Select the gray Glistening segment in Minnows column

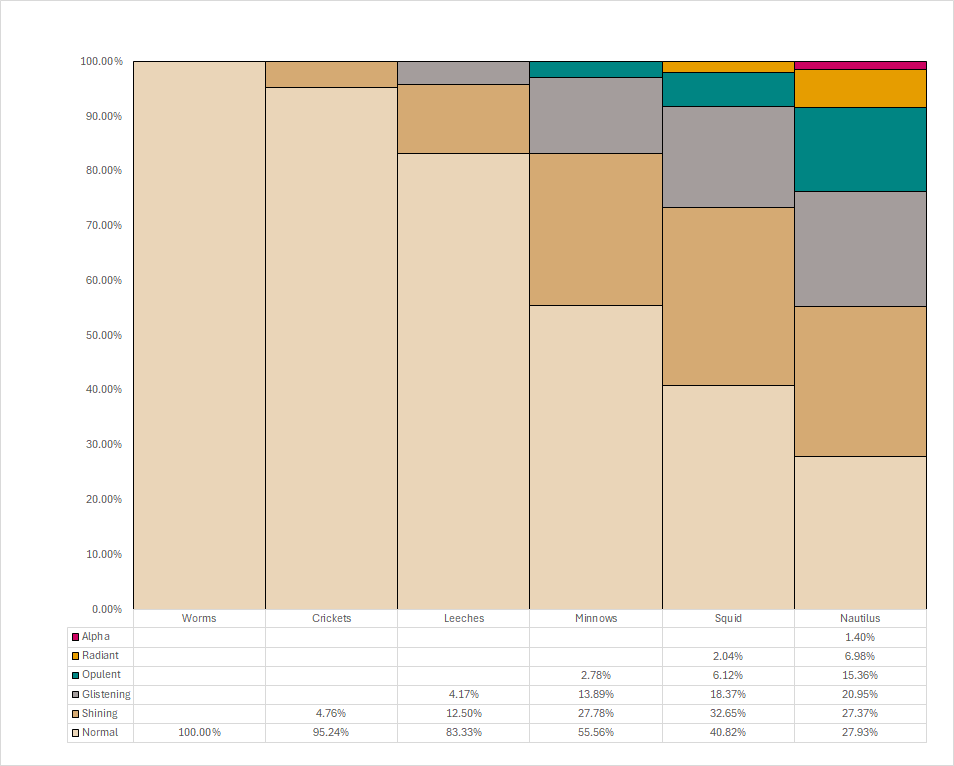point(596,115)
